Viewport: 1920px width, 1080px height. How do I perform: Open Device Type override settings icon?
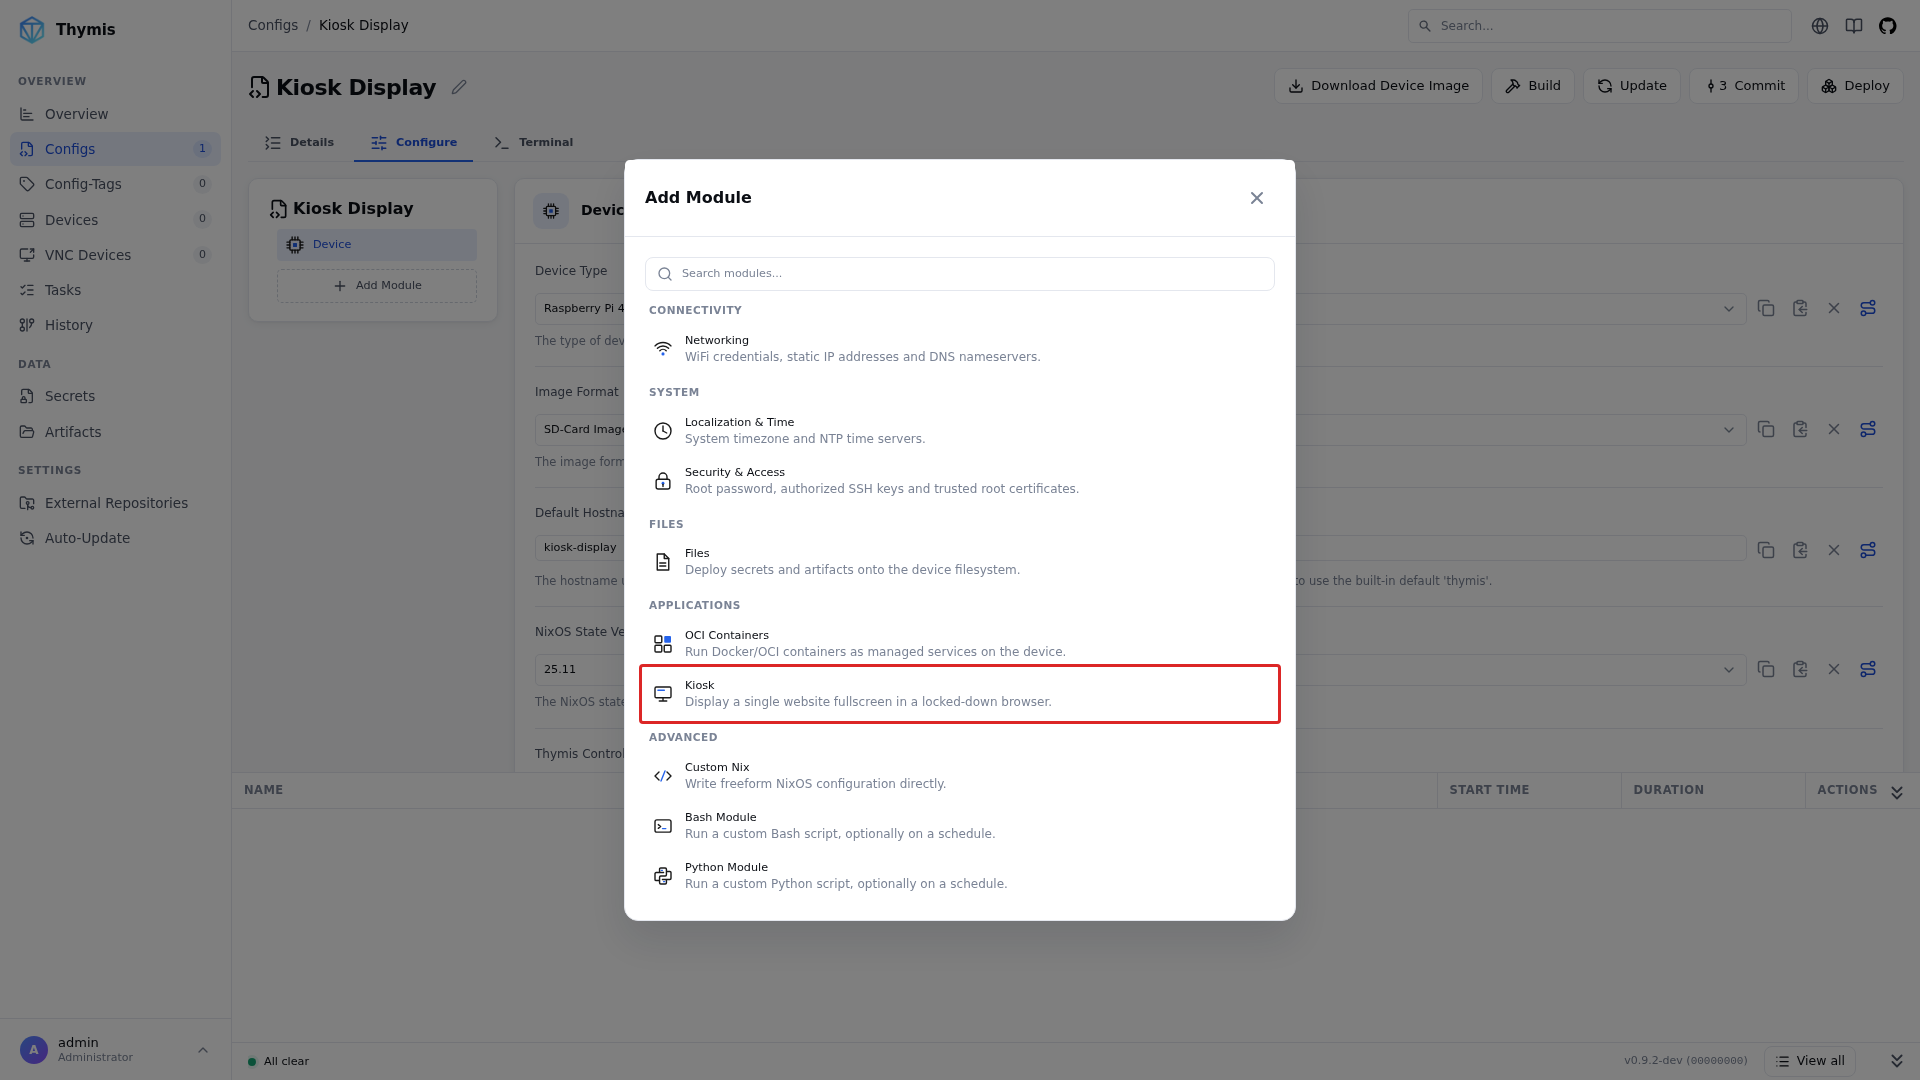(1868, 309)
